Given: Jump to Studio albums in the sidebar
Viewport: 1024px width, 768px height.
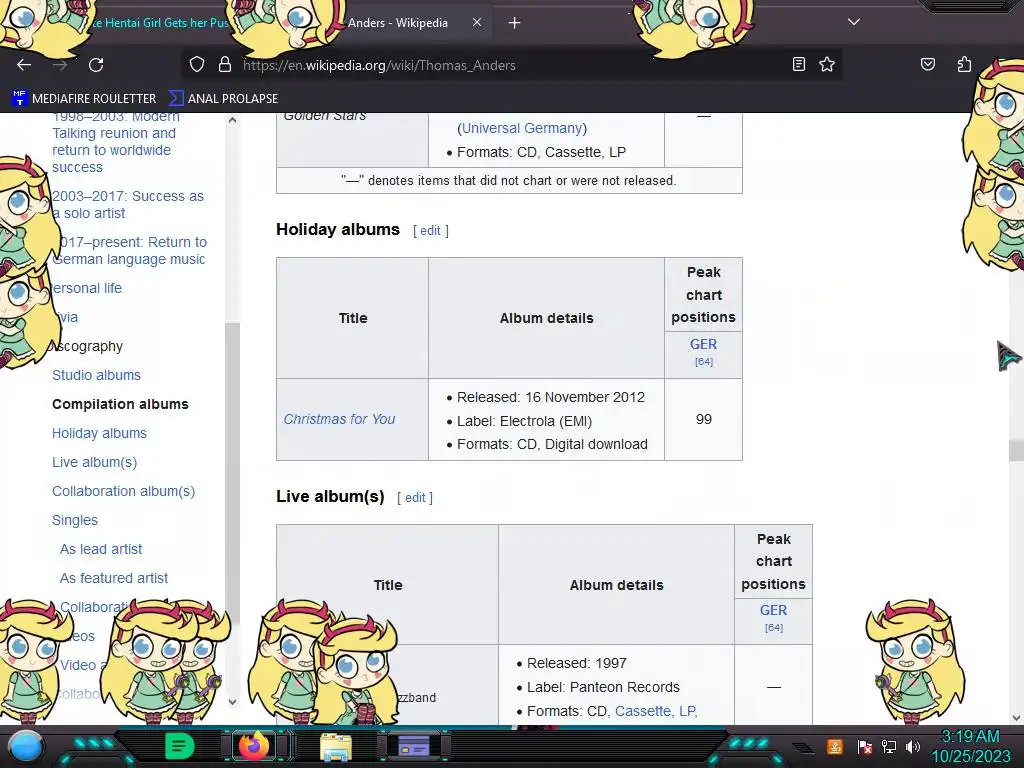Looking at the screenshot, I should 97,376.
